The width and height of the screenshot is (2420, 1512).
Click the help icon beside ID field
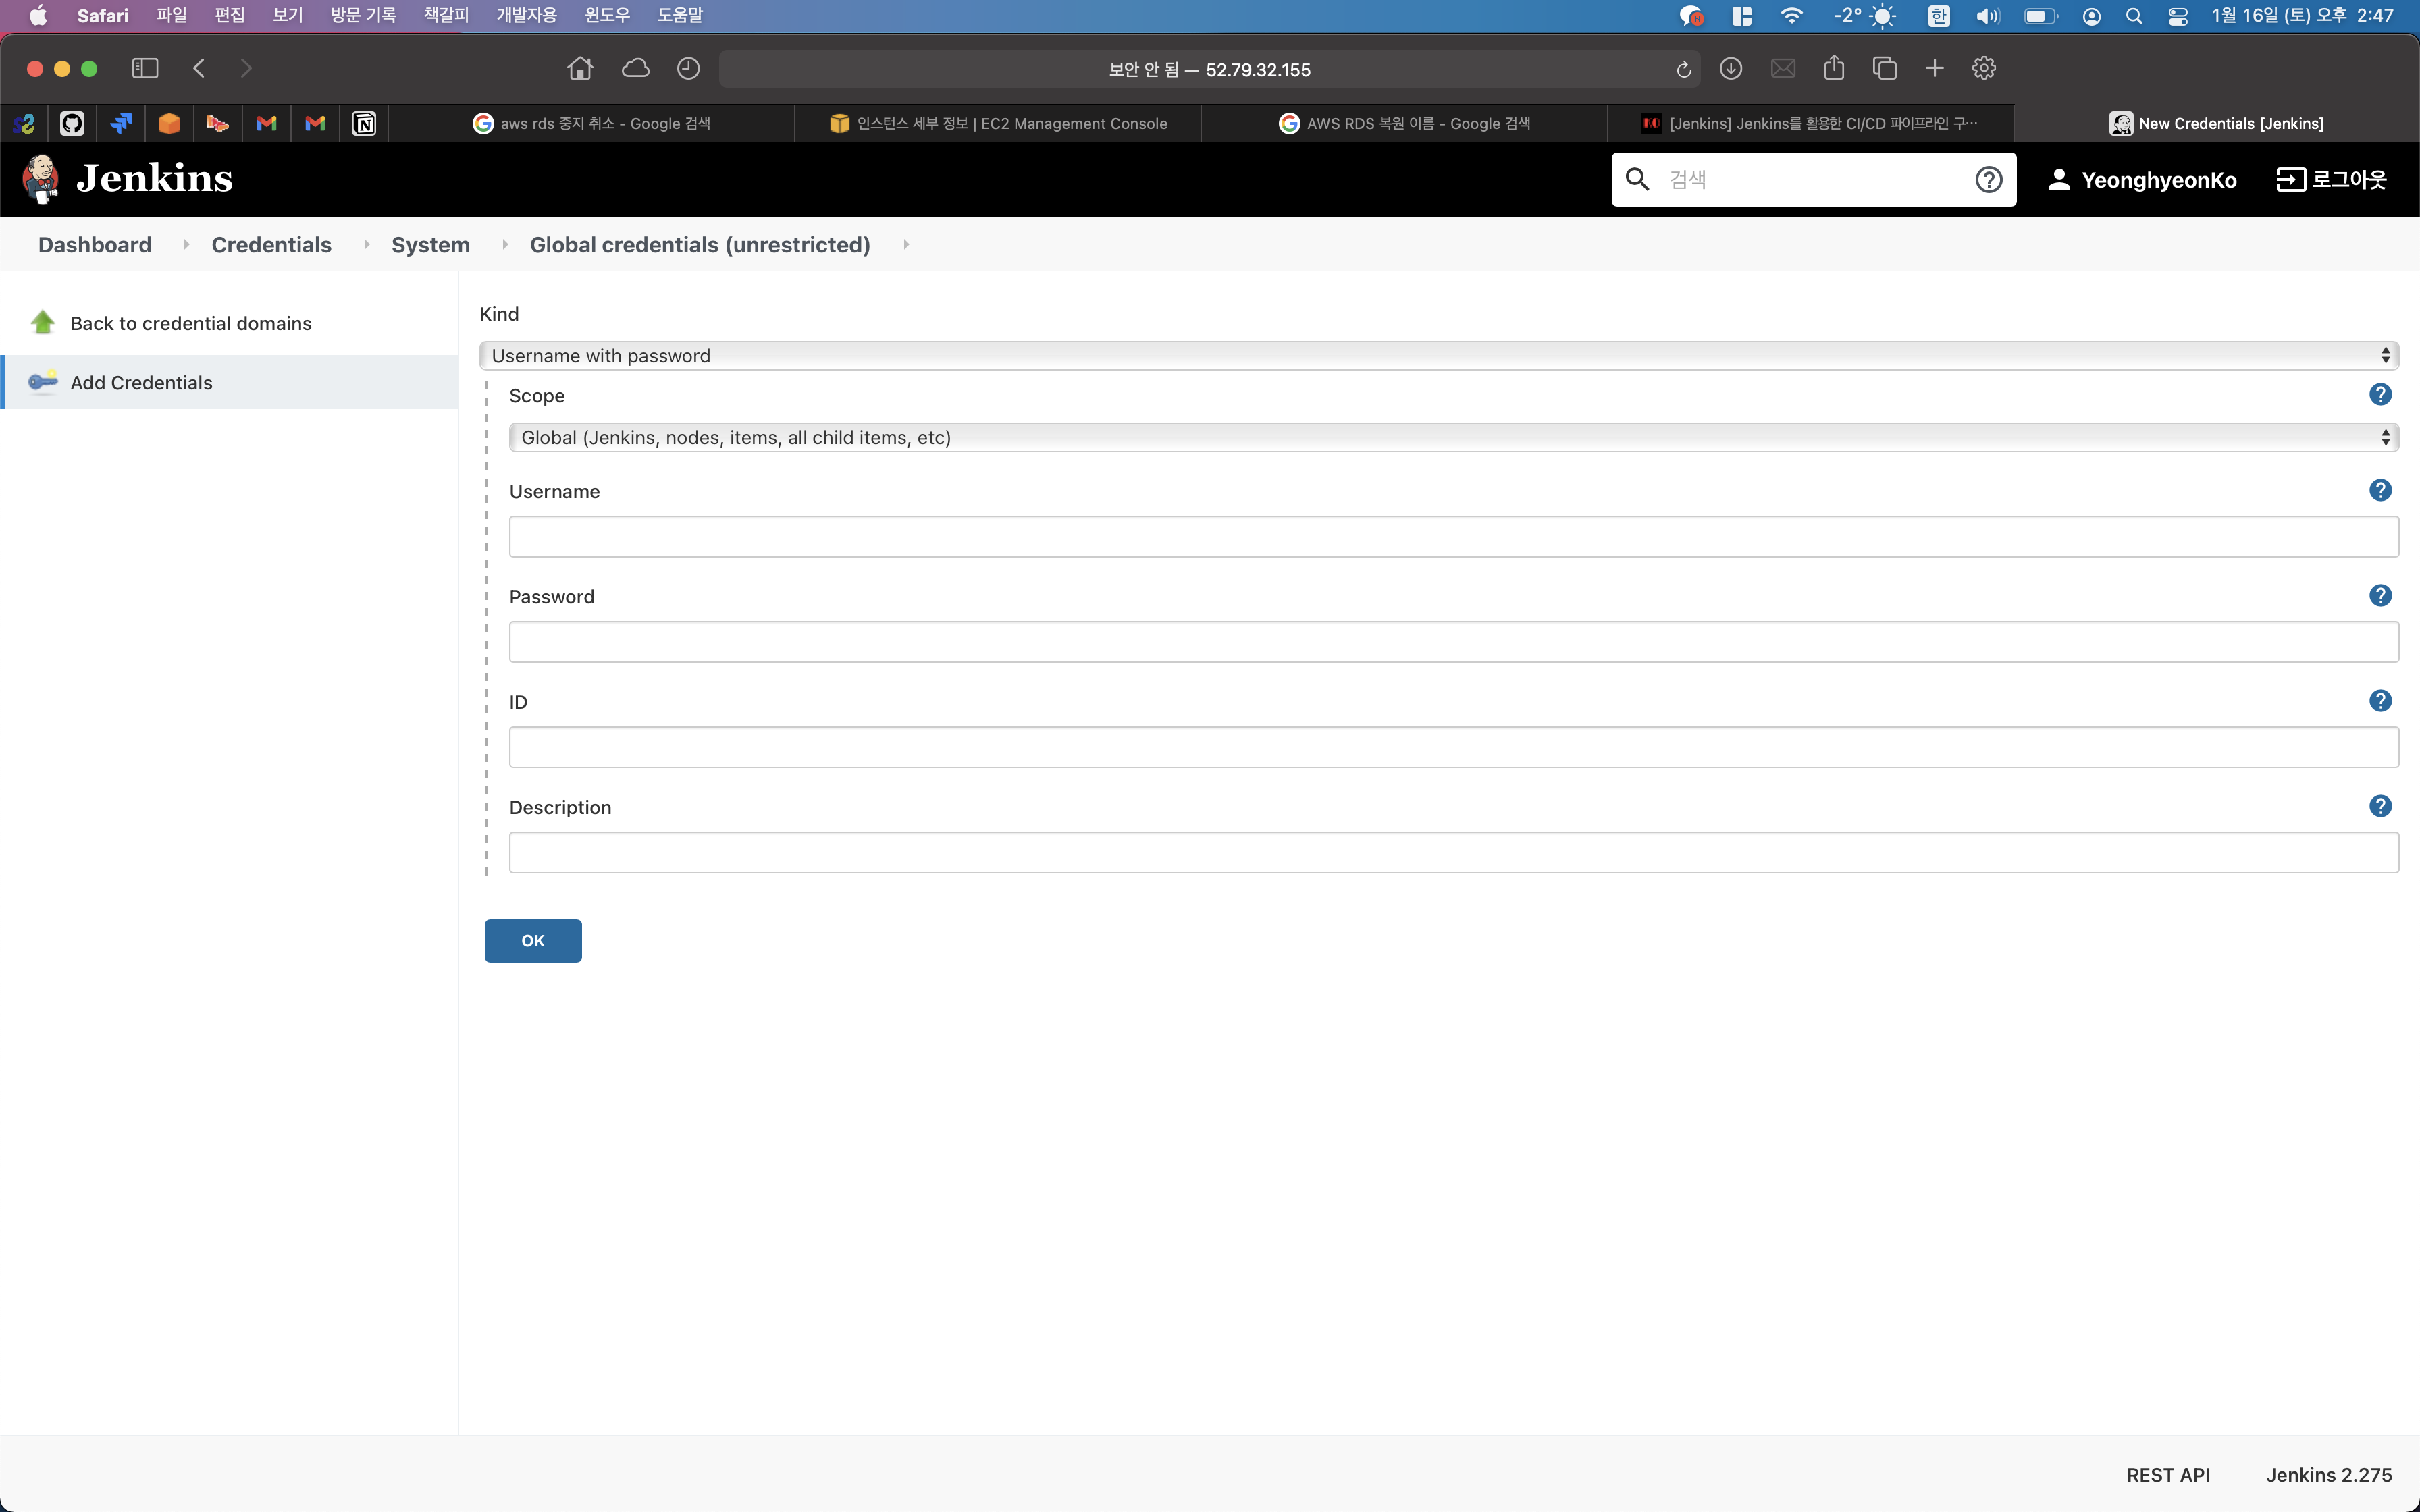click(x=2380, y=701)
